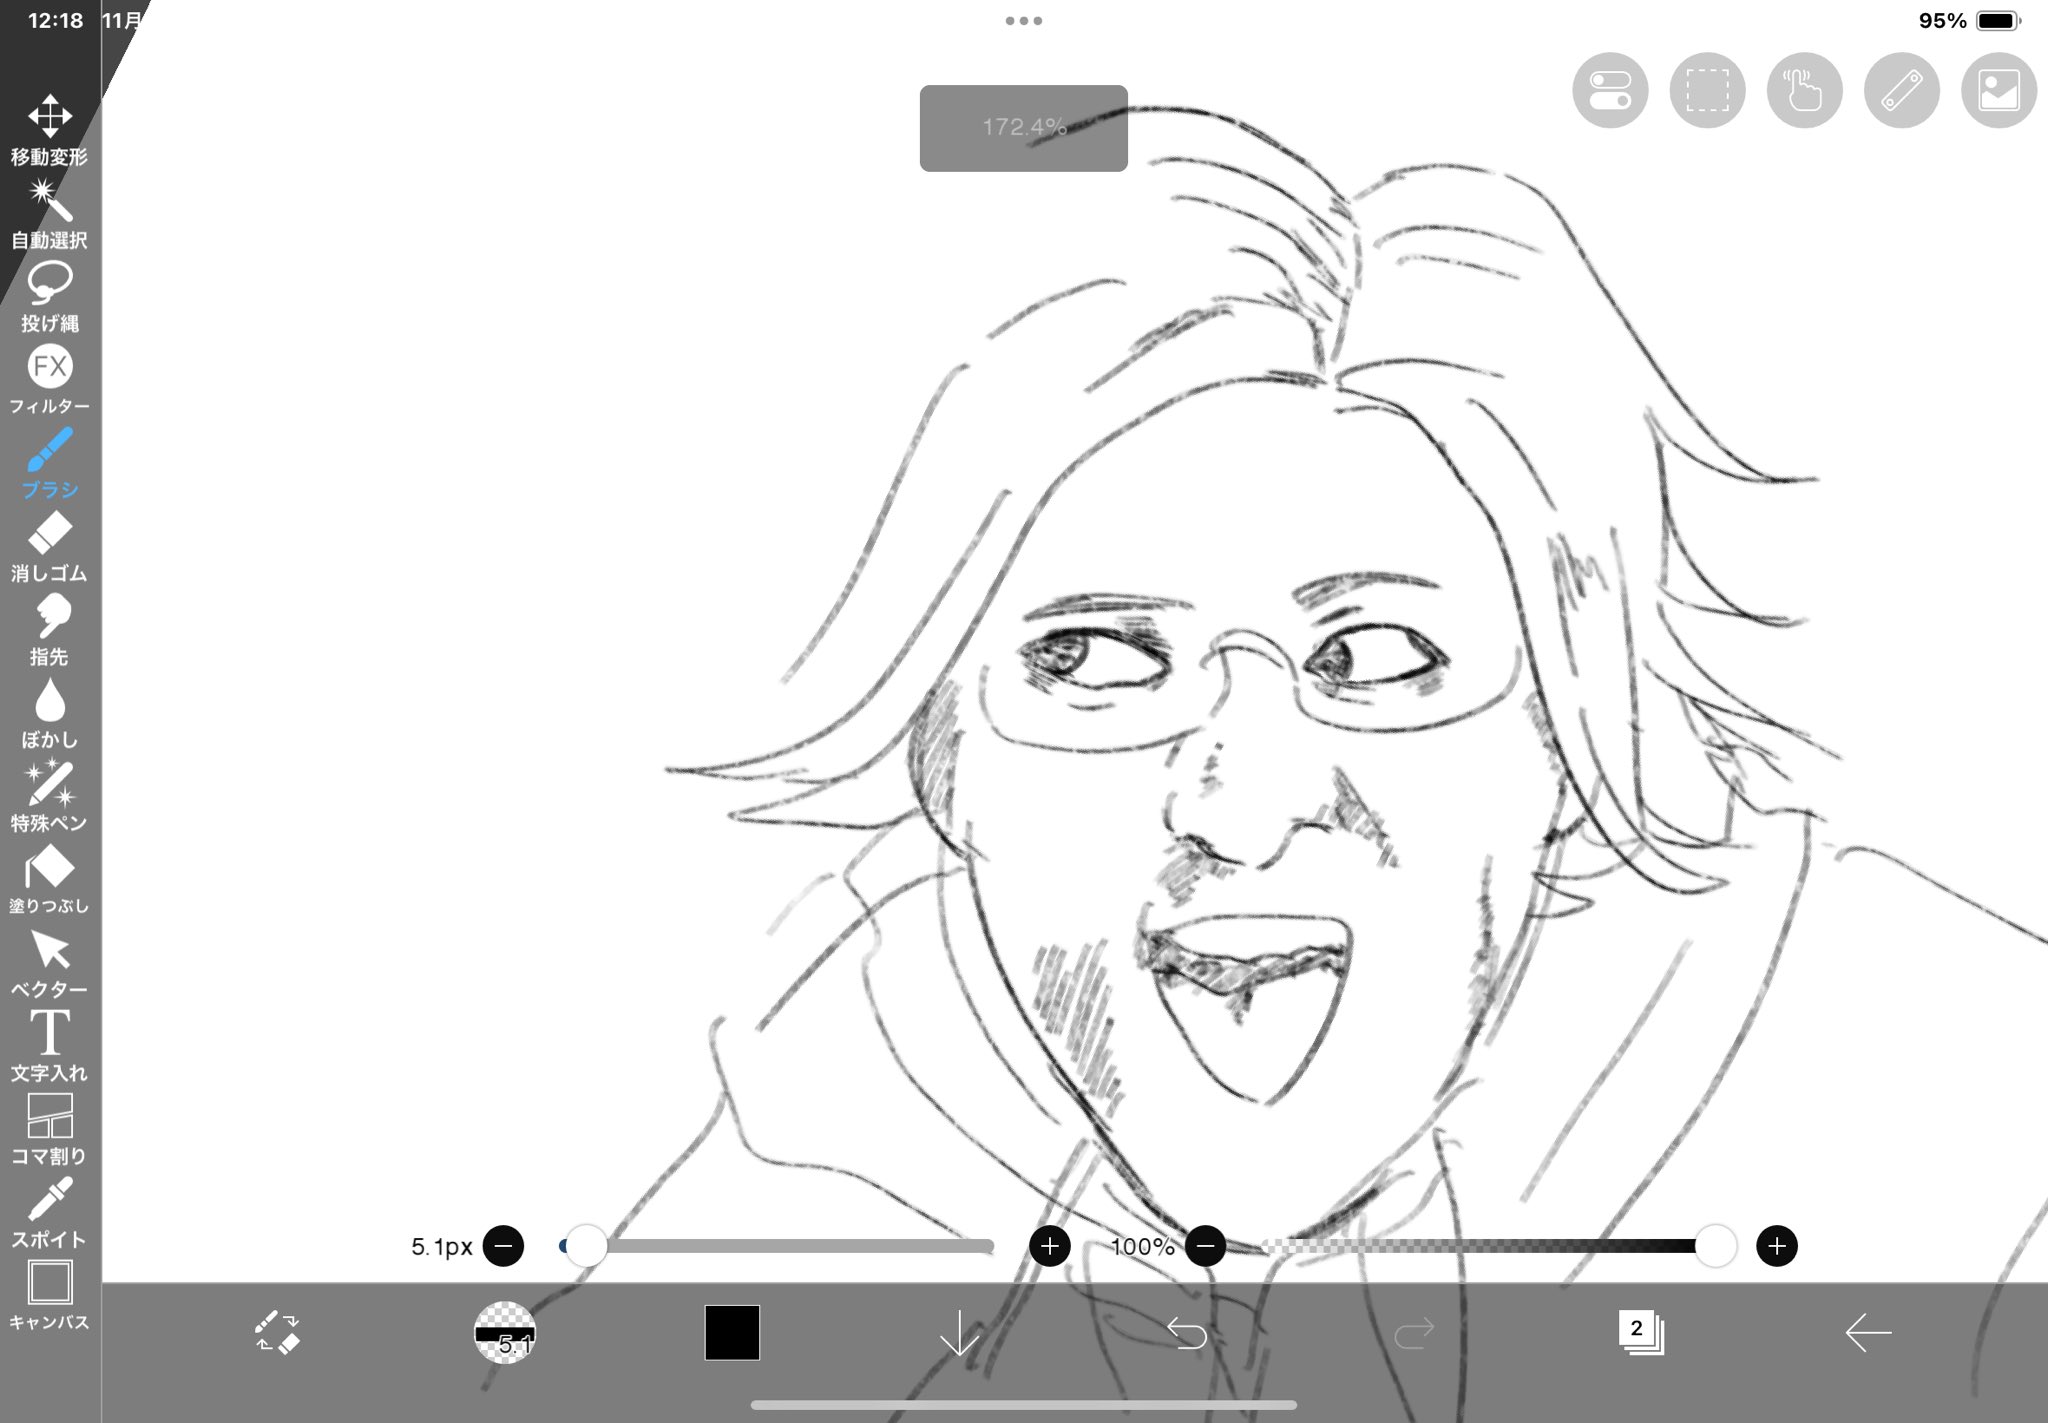
Task: Toggle between brush and eraser
Action: 277,1332
